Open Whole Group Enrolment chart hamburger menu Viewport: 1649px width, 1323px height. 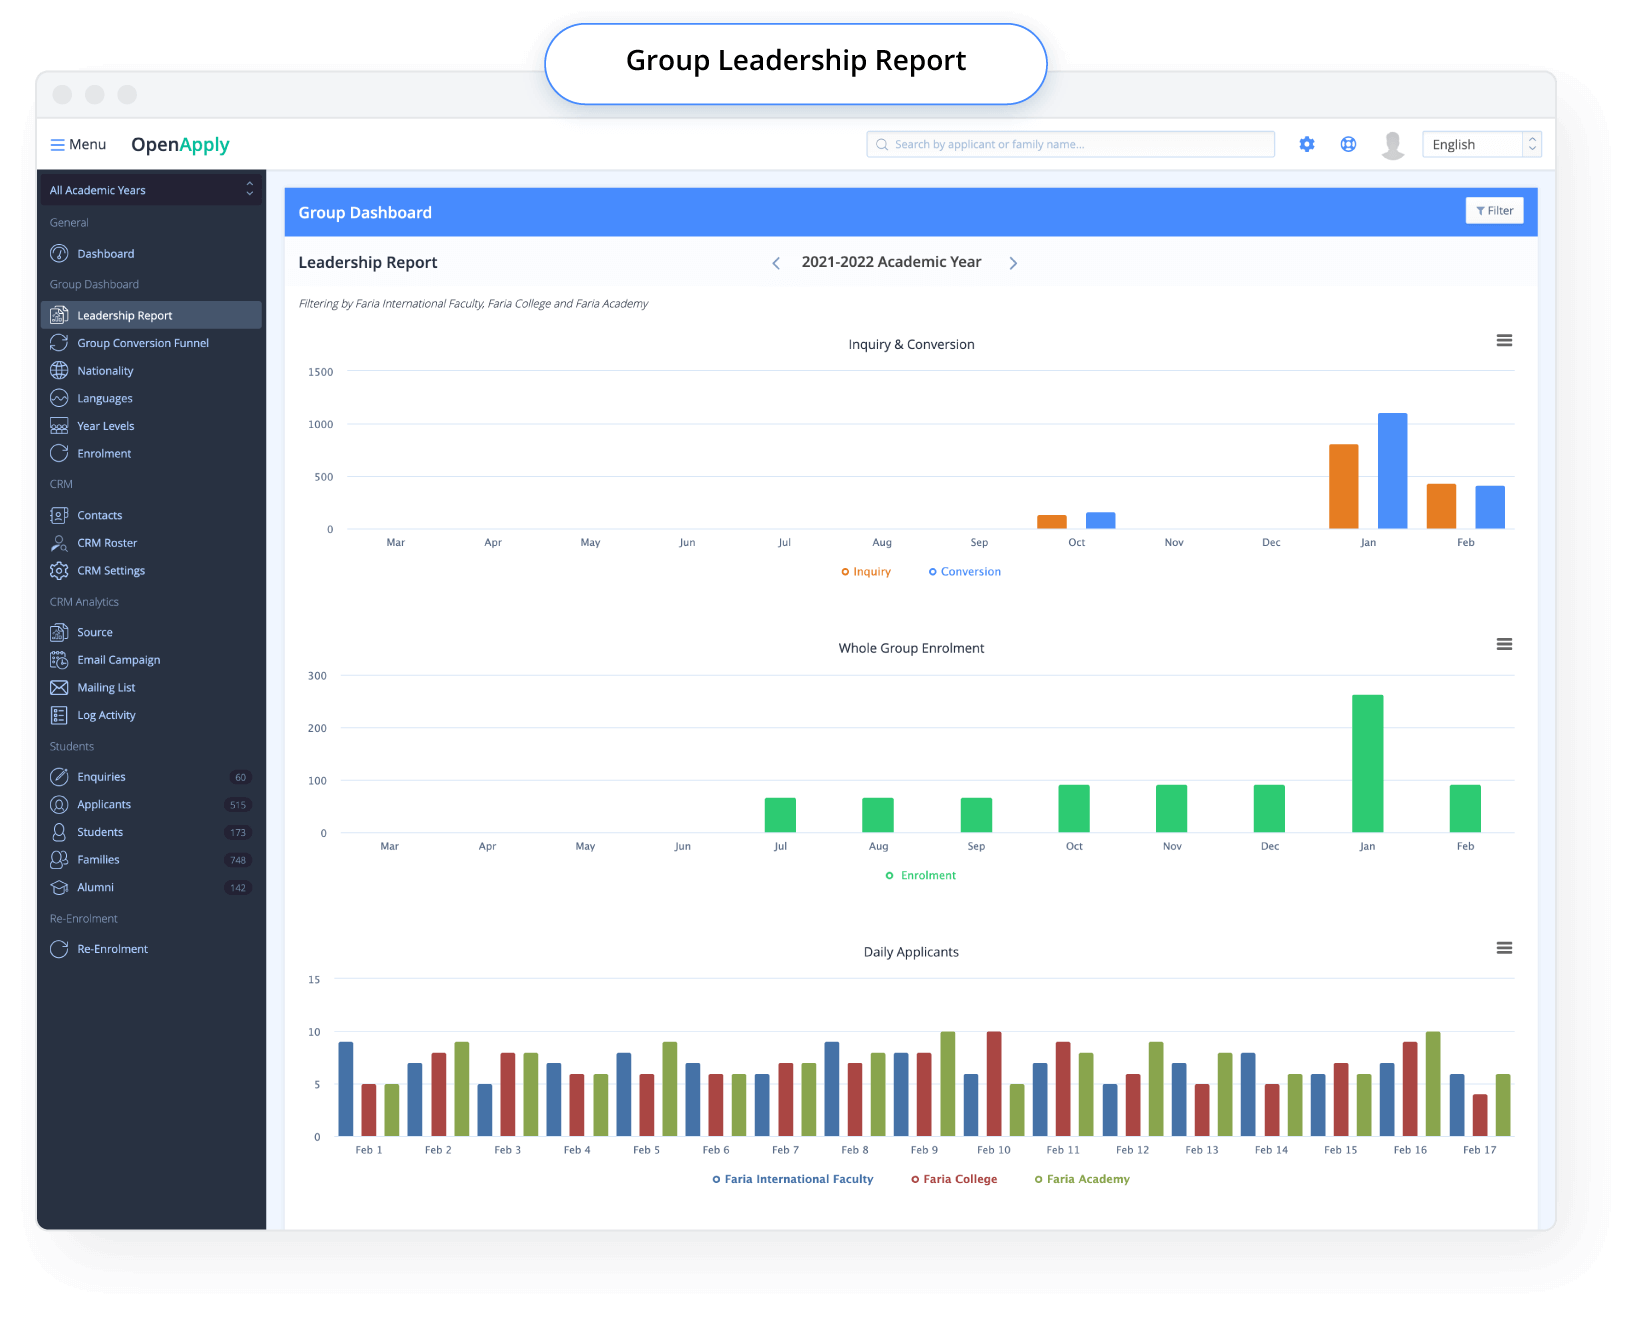1503,645
